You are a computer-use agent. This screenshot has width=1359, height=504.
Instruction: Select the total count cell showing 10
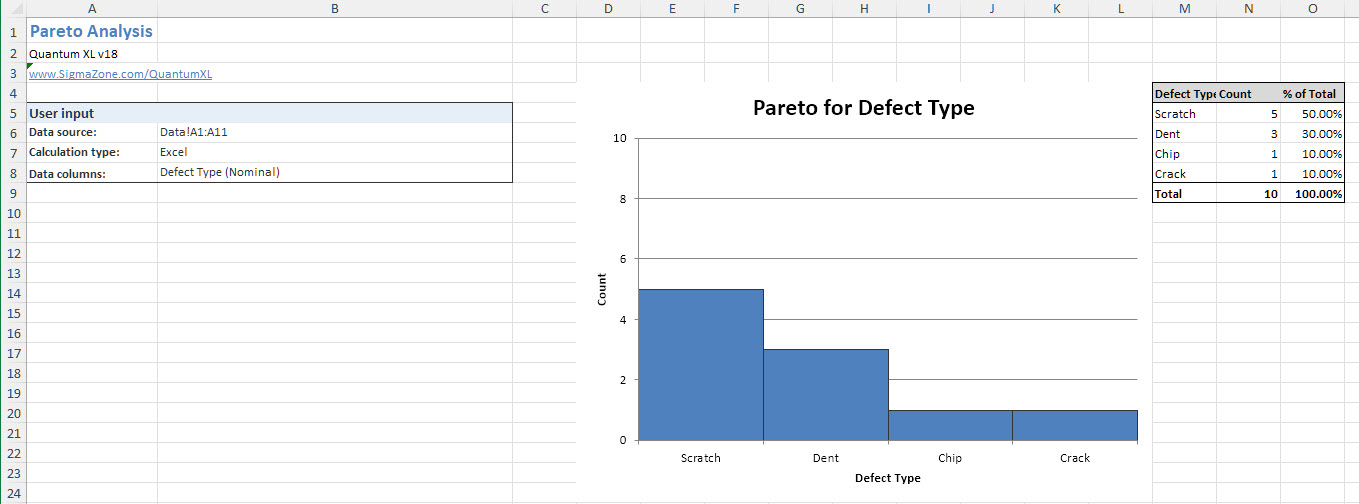point(1248,193)
